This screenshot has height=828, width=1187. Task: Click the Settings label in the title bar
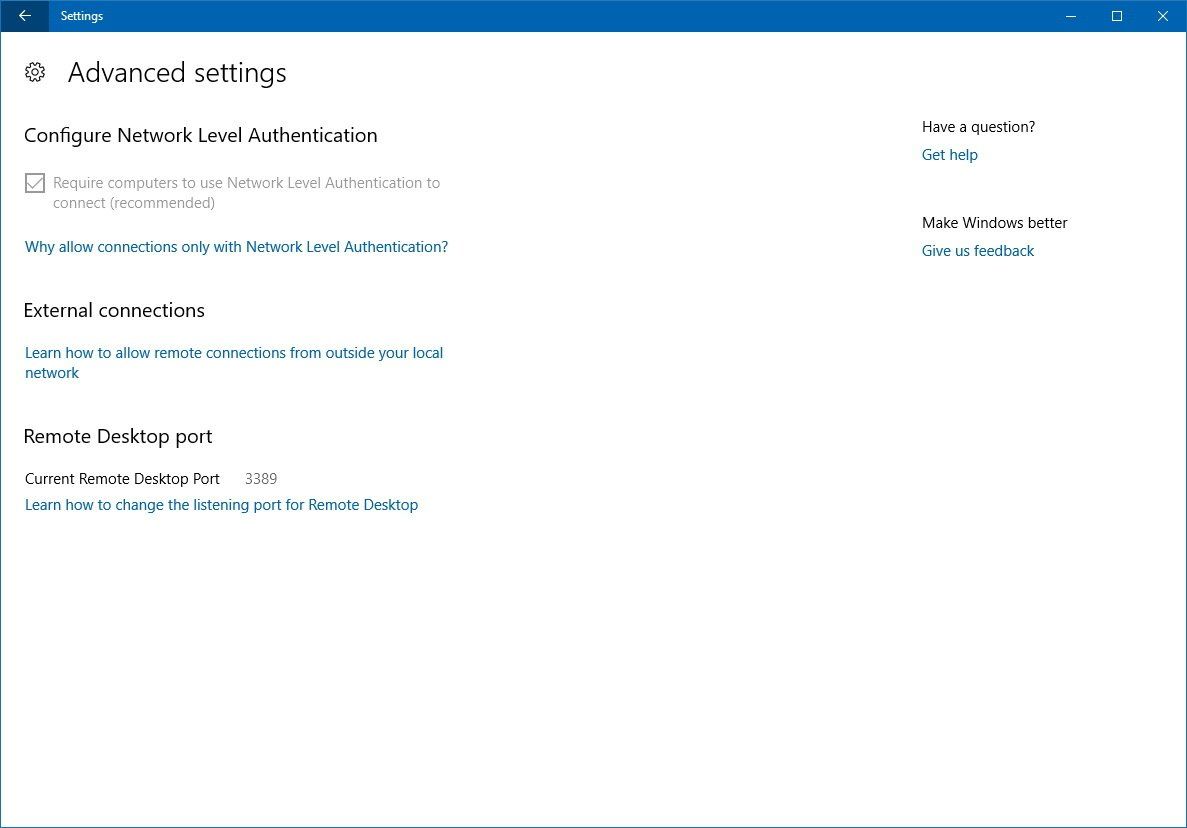(81, 16)
